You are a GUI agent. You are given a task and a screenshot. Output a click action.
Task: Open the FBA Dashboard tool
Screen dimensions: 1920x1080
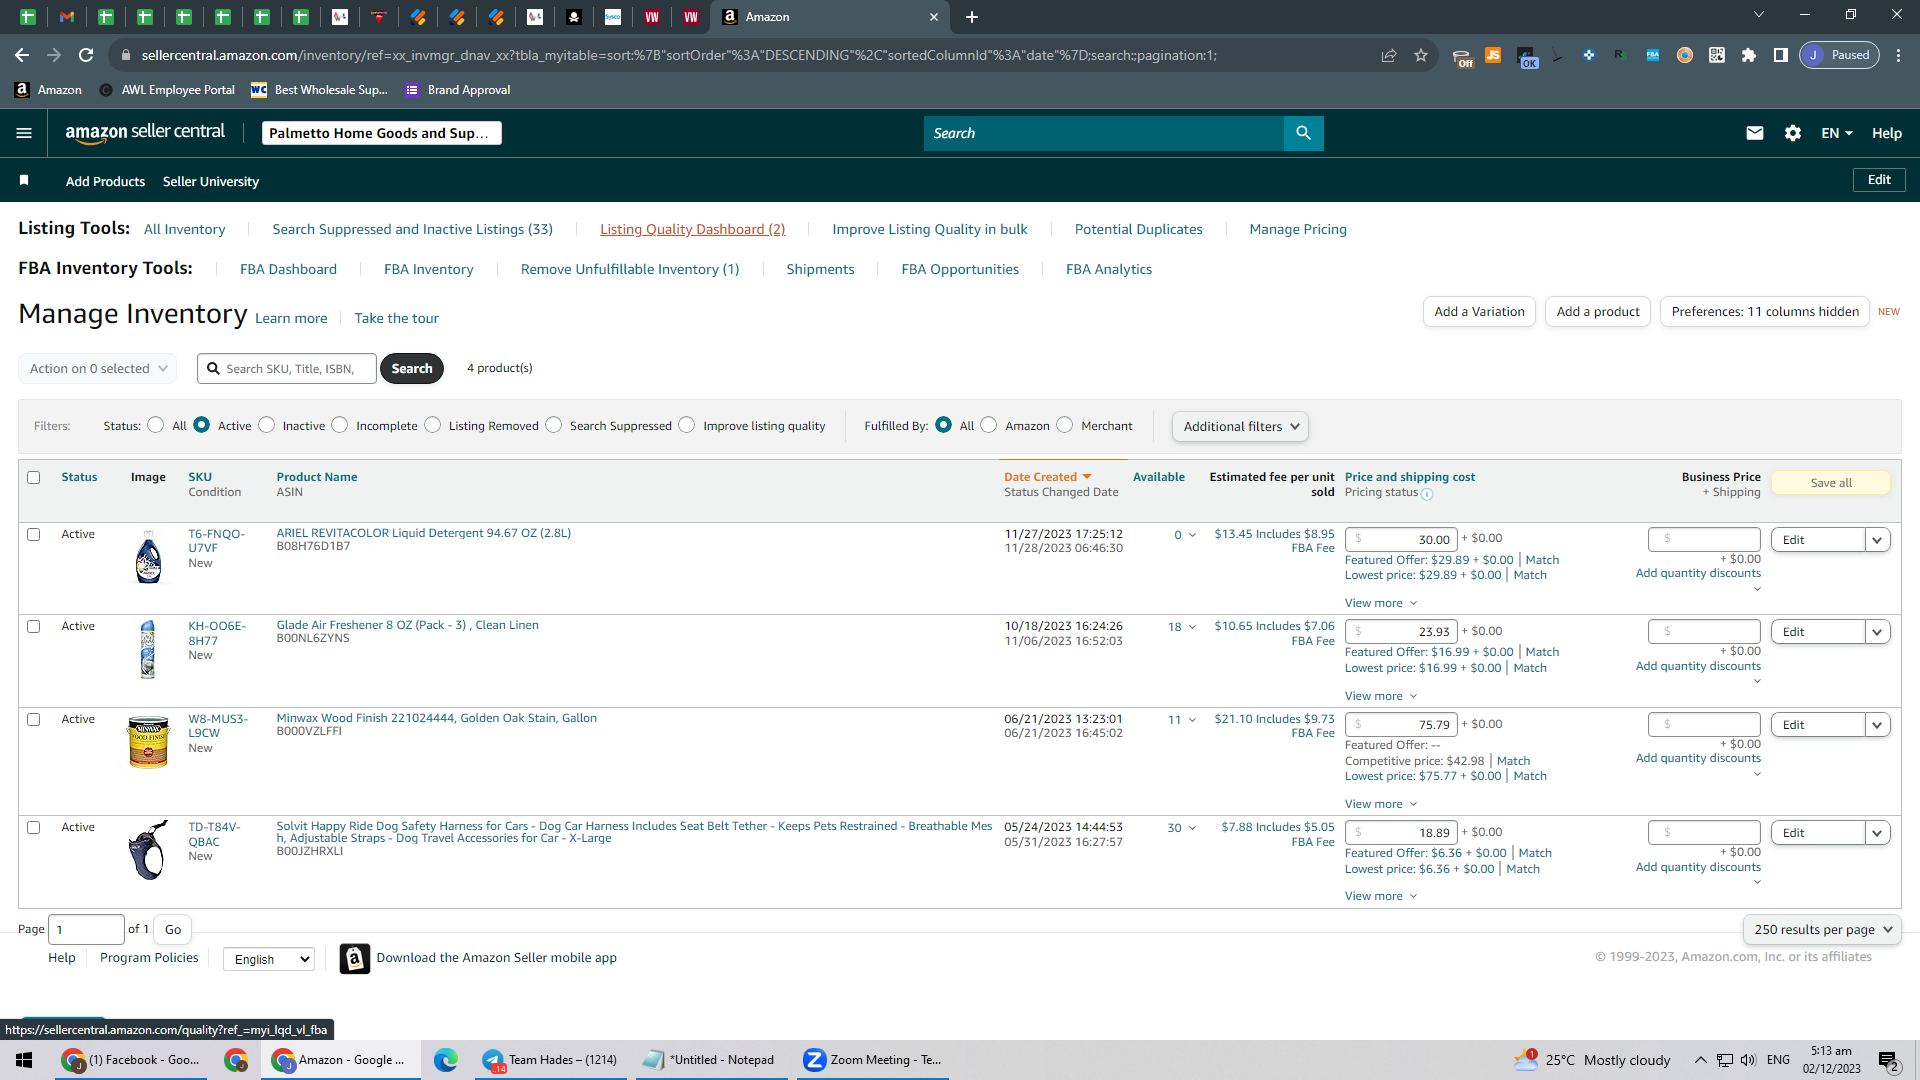coord(288,269)
